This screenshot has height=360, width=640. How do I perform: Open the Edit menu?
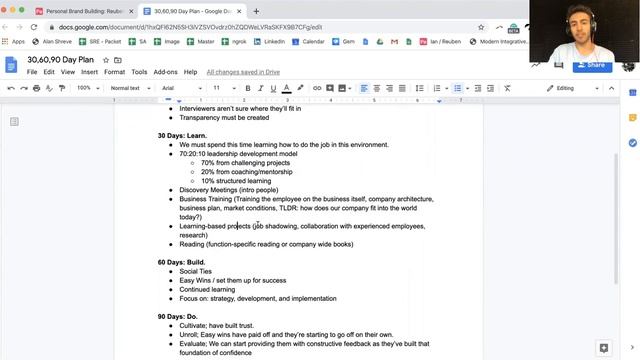click(x=49, y=72)
